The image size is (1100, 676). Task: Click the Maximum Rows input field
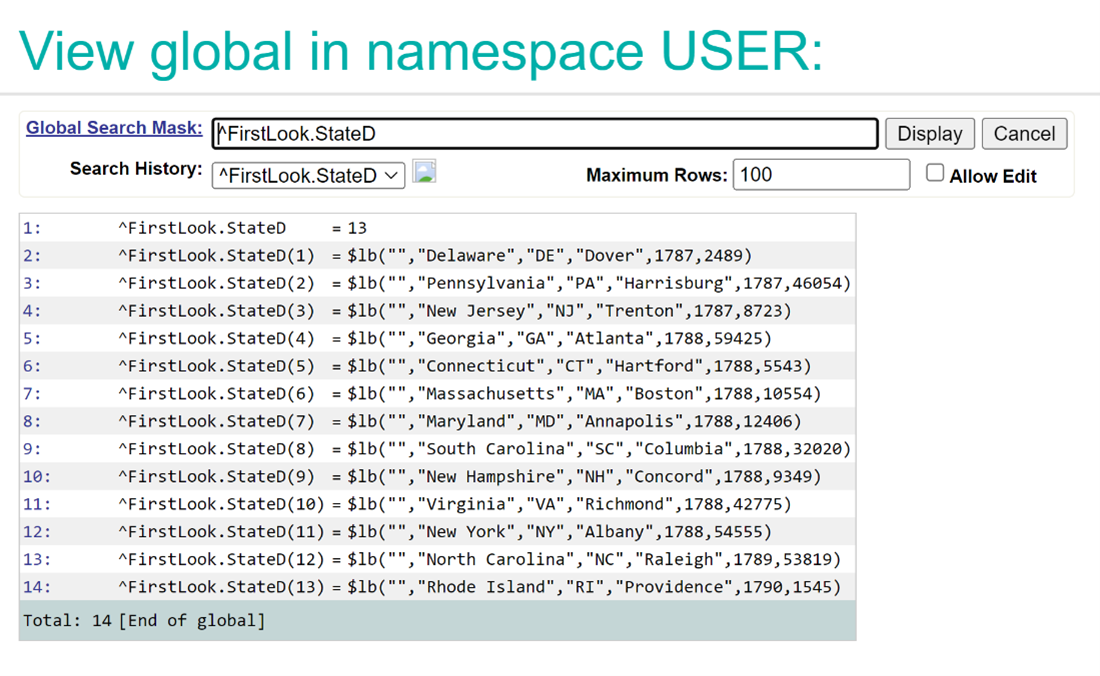[x=821, y=175]
